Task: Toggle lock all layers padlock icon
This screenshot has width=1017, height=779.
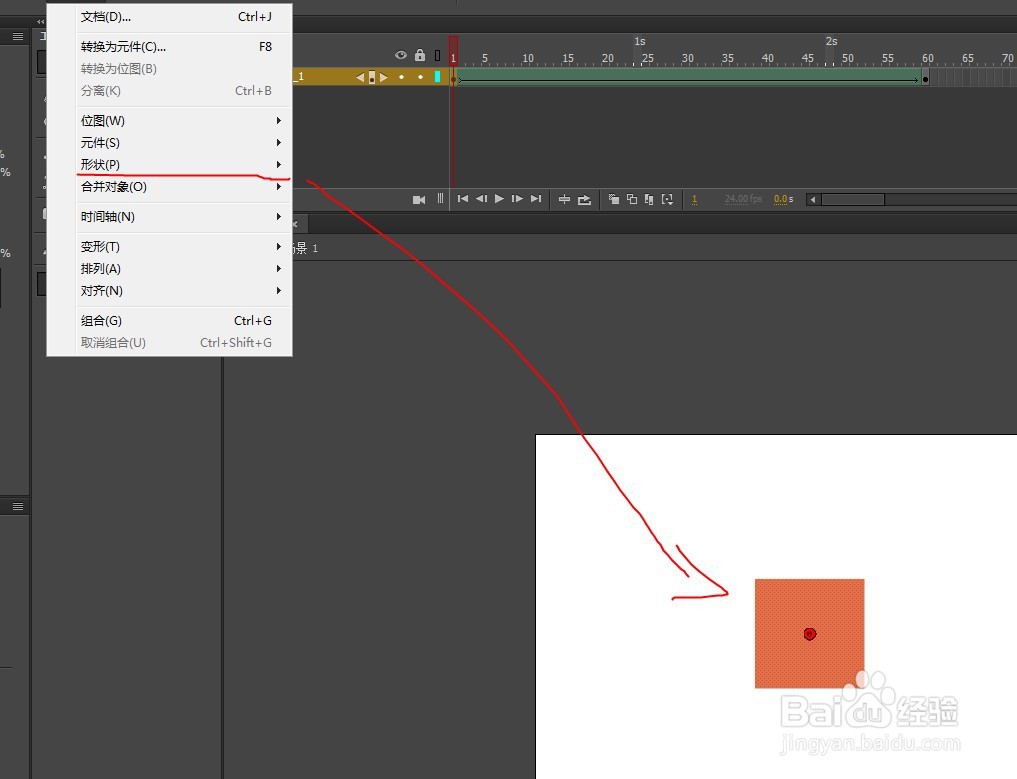Action: point(420,55)
